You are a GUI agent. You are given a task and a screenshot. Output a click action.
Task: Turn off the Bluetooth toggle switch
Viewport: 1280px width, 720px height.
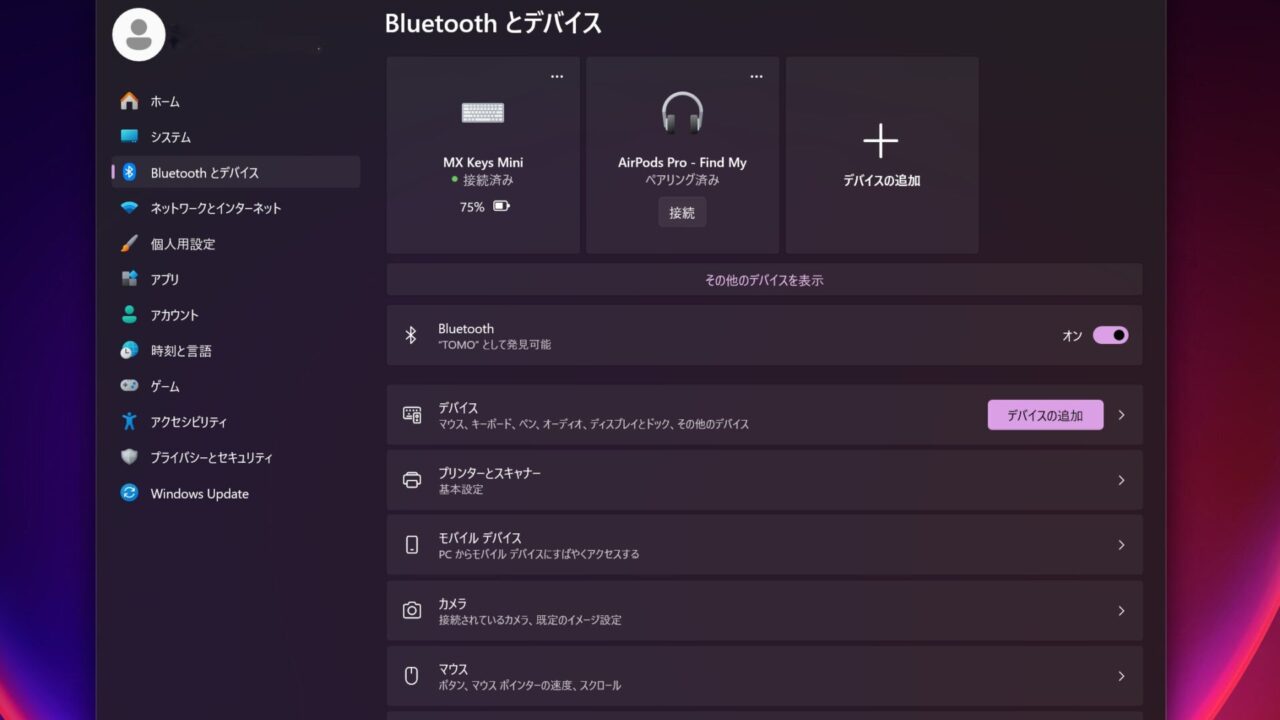pos(1110,335)
